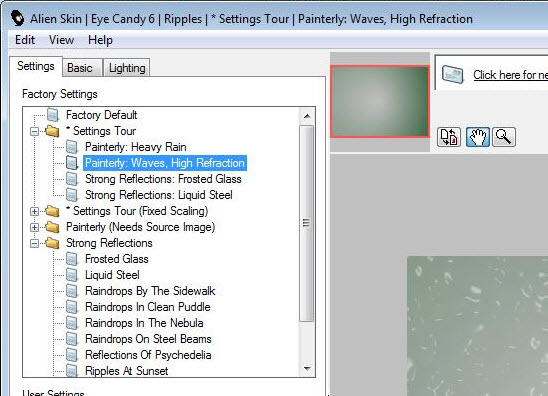Open the Edit menu
This screenshot has width=548, height=396.
25,40
